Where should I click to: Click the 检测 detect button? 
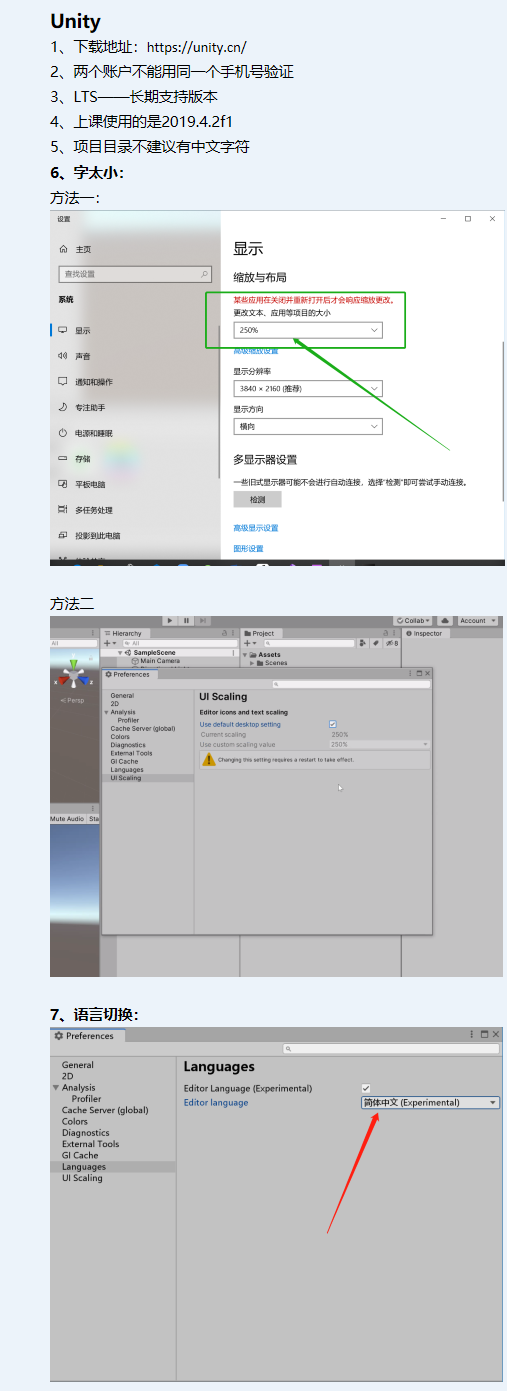pyautogui.click(x=257, y=499)
